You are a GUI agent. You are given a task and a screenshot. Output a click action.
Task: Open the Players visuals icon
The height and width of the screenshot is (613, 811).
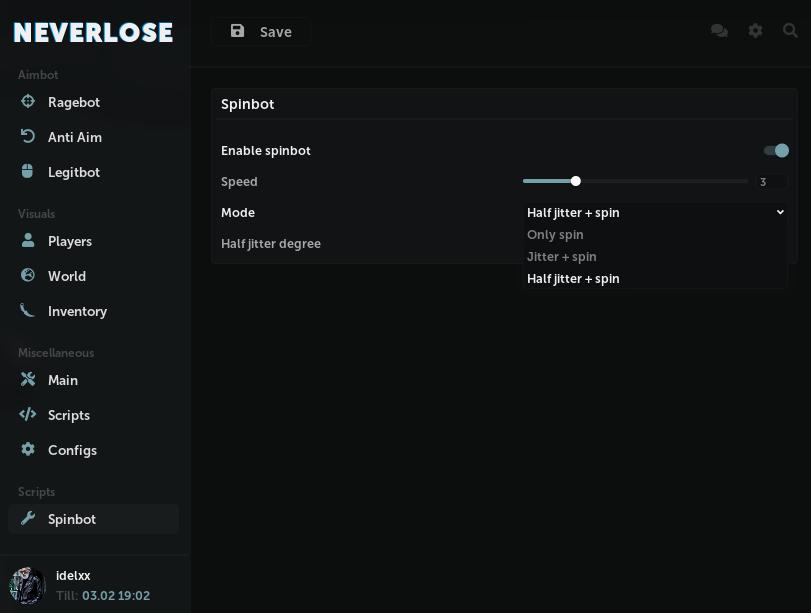[27, 240]
